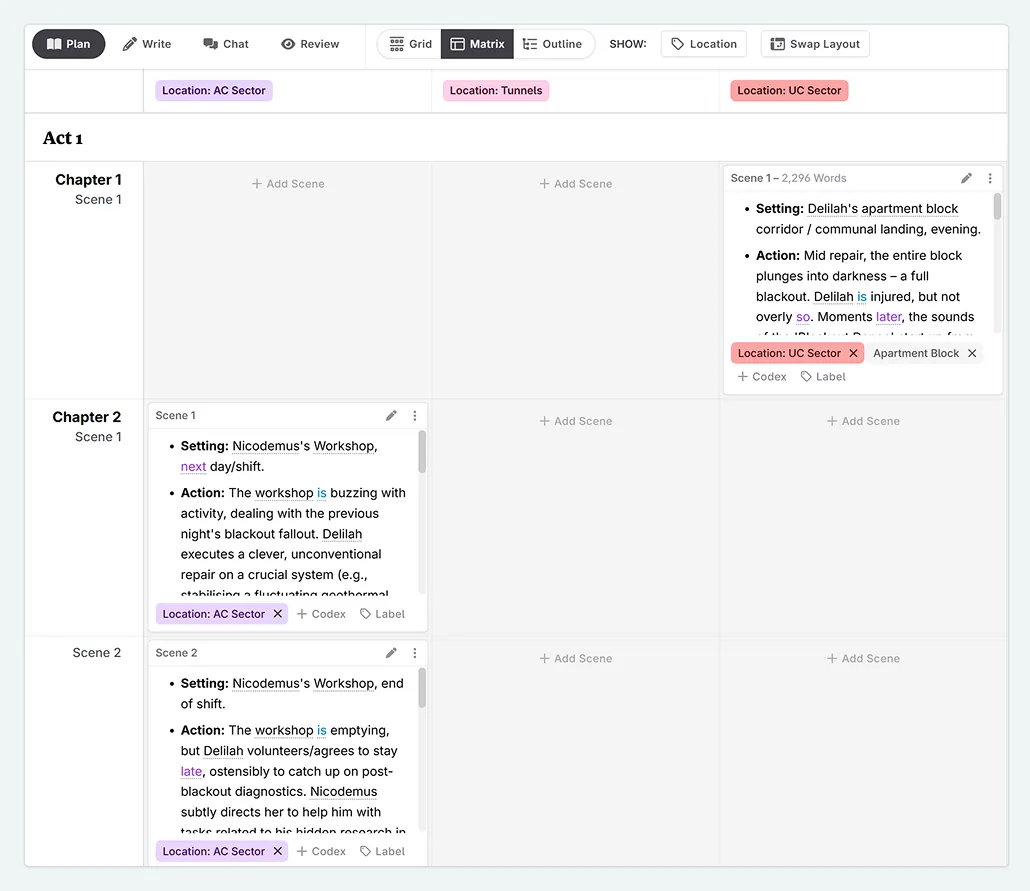The image size is (1030, 891).
Task: Switch to Grid view
Action: (410, 44)
